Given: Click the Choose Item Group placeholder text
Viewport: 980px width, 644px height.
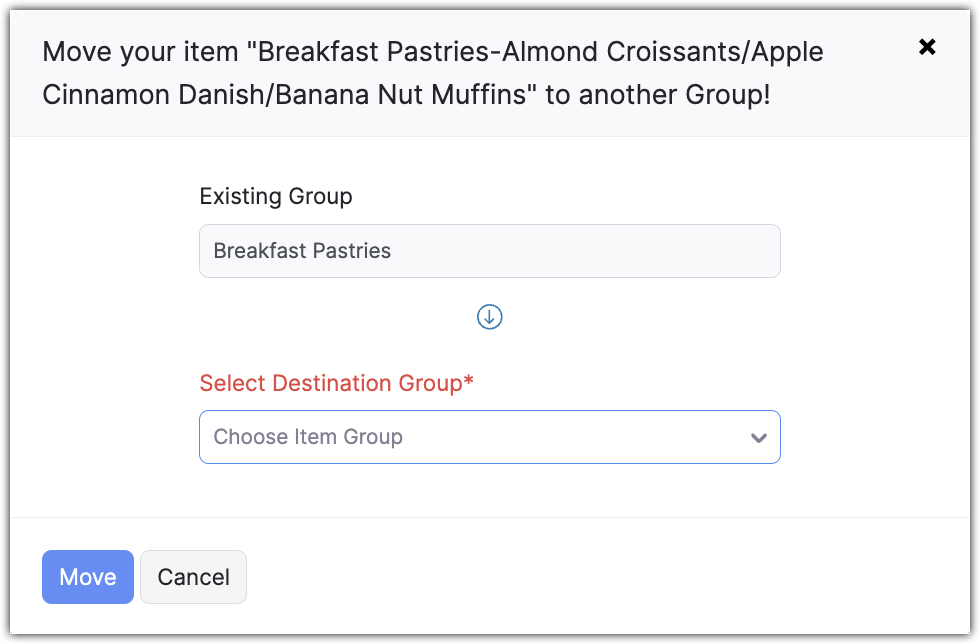Looking at the screenshot, I should [308, 437].
